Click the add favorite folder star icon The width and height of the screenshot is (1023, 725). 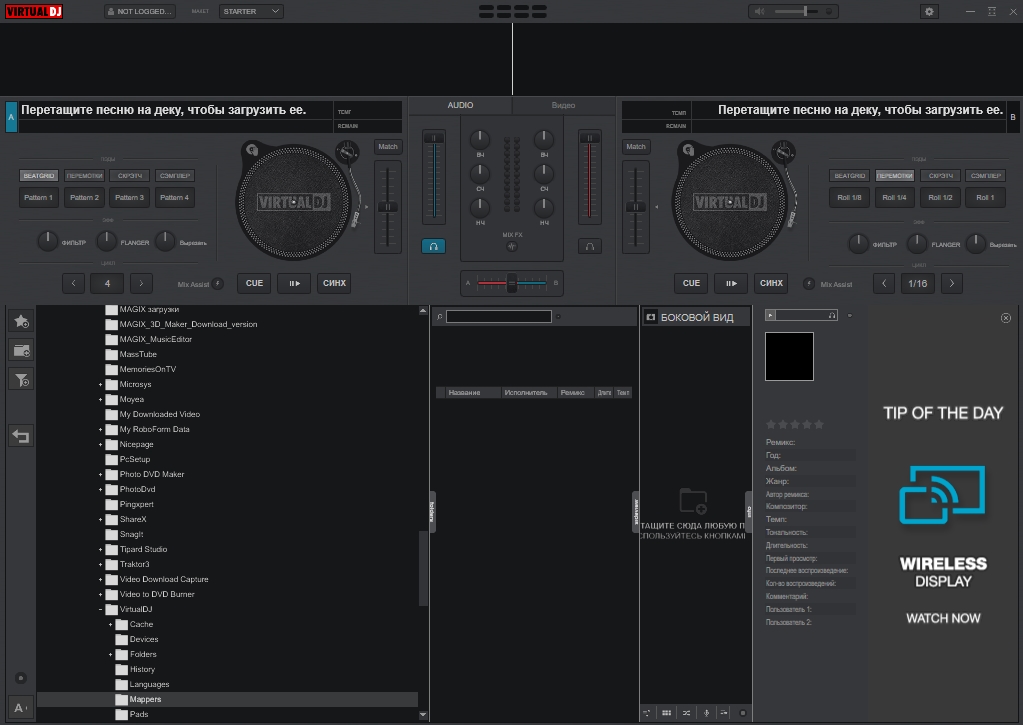[x=21, y=321]
